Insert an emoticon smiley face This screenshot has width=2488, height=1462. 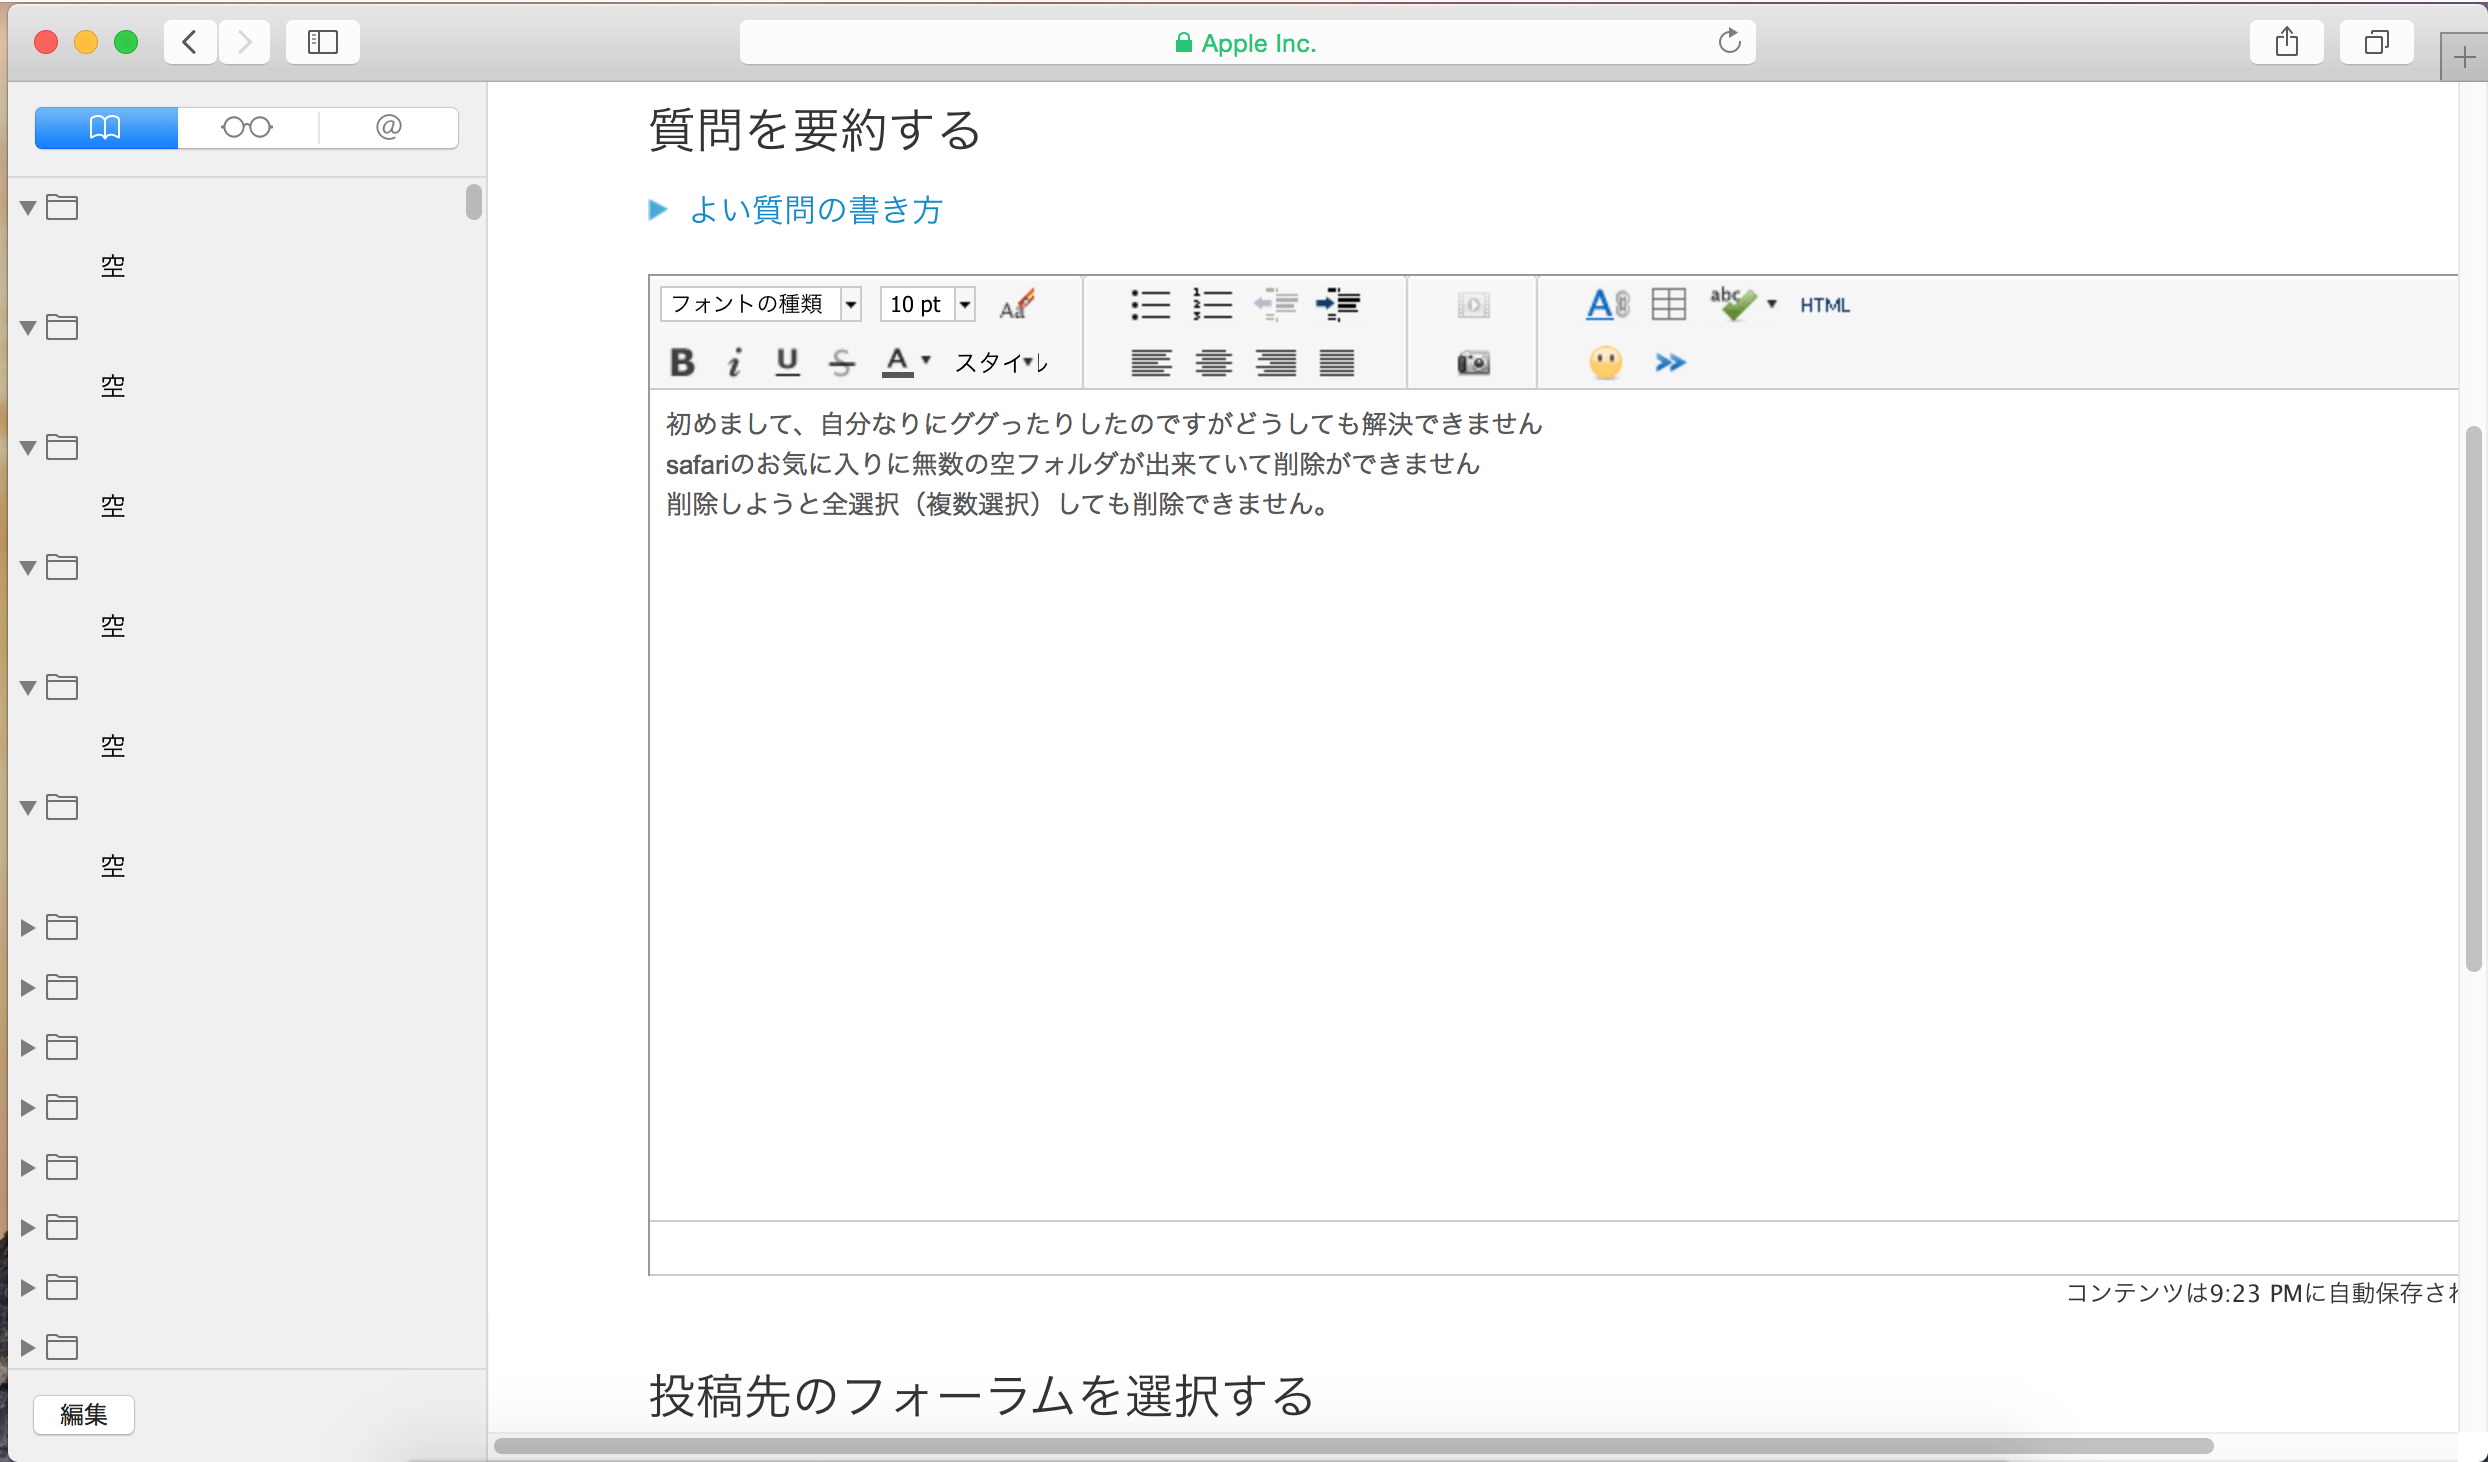(x=1605, y=362)
